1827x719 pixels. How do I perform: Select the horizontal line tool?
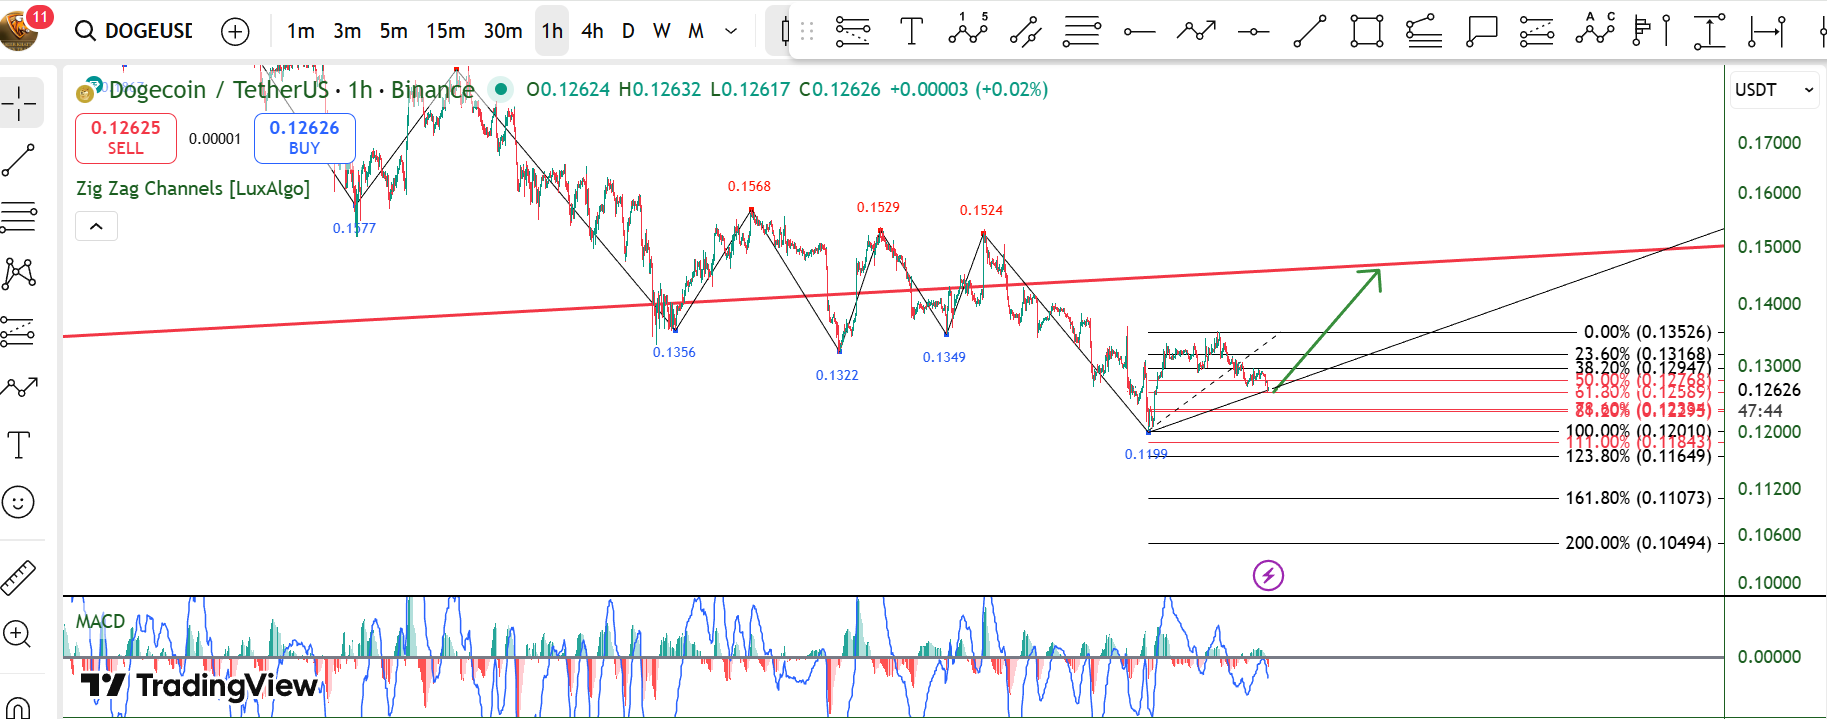pyautogui.click(x=1253, y=32)
